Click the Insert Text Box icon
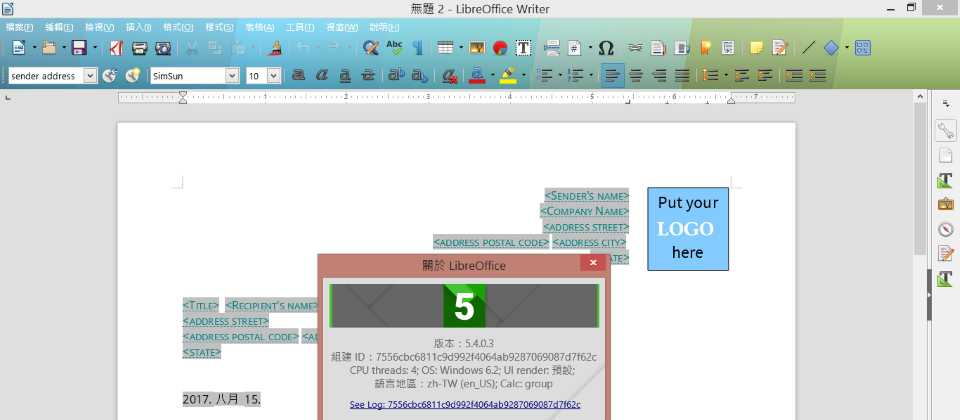 point(523,47)
